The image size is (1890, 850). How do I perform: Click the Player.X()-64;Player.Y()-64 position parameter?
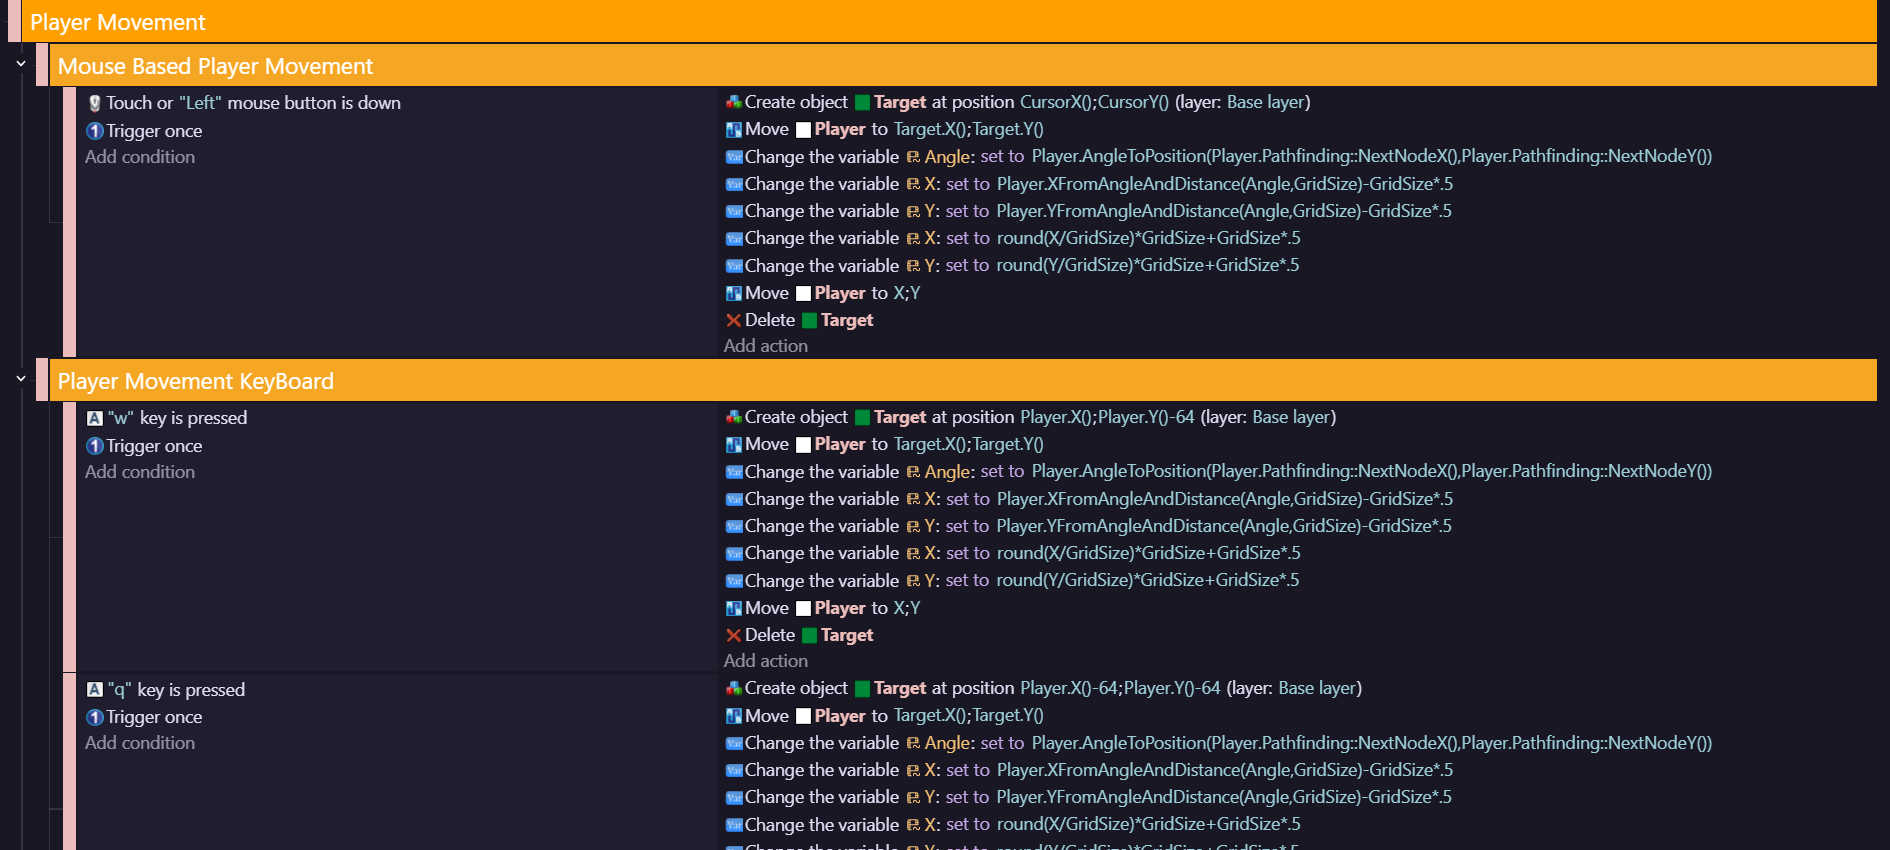[x=1120, y=688]
